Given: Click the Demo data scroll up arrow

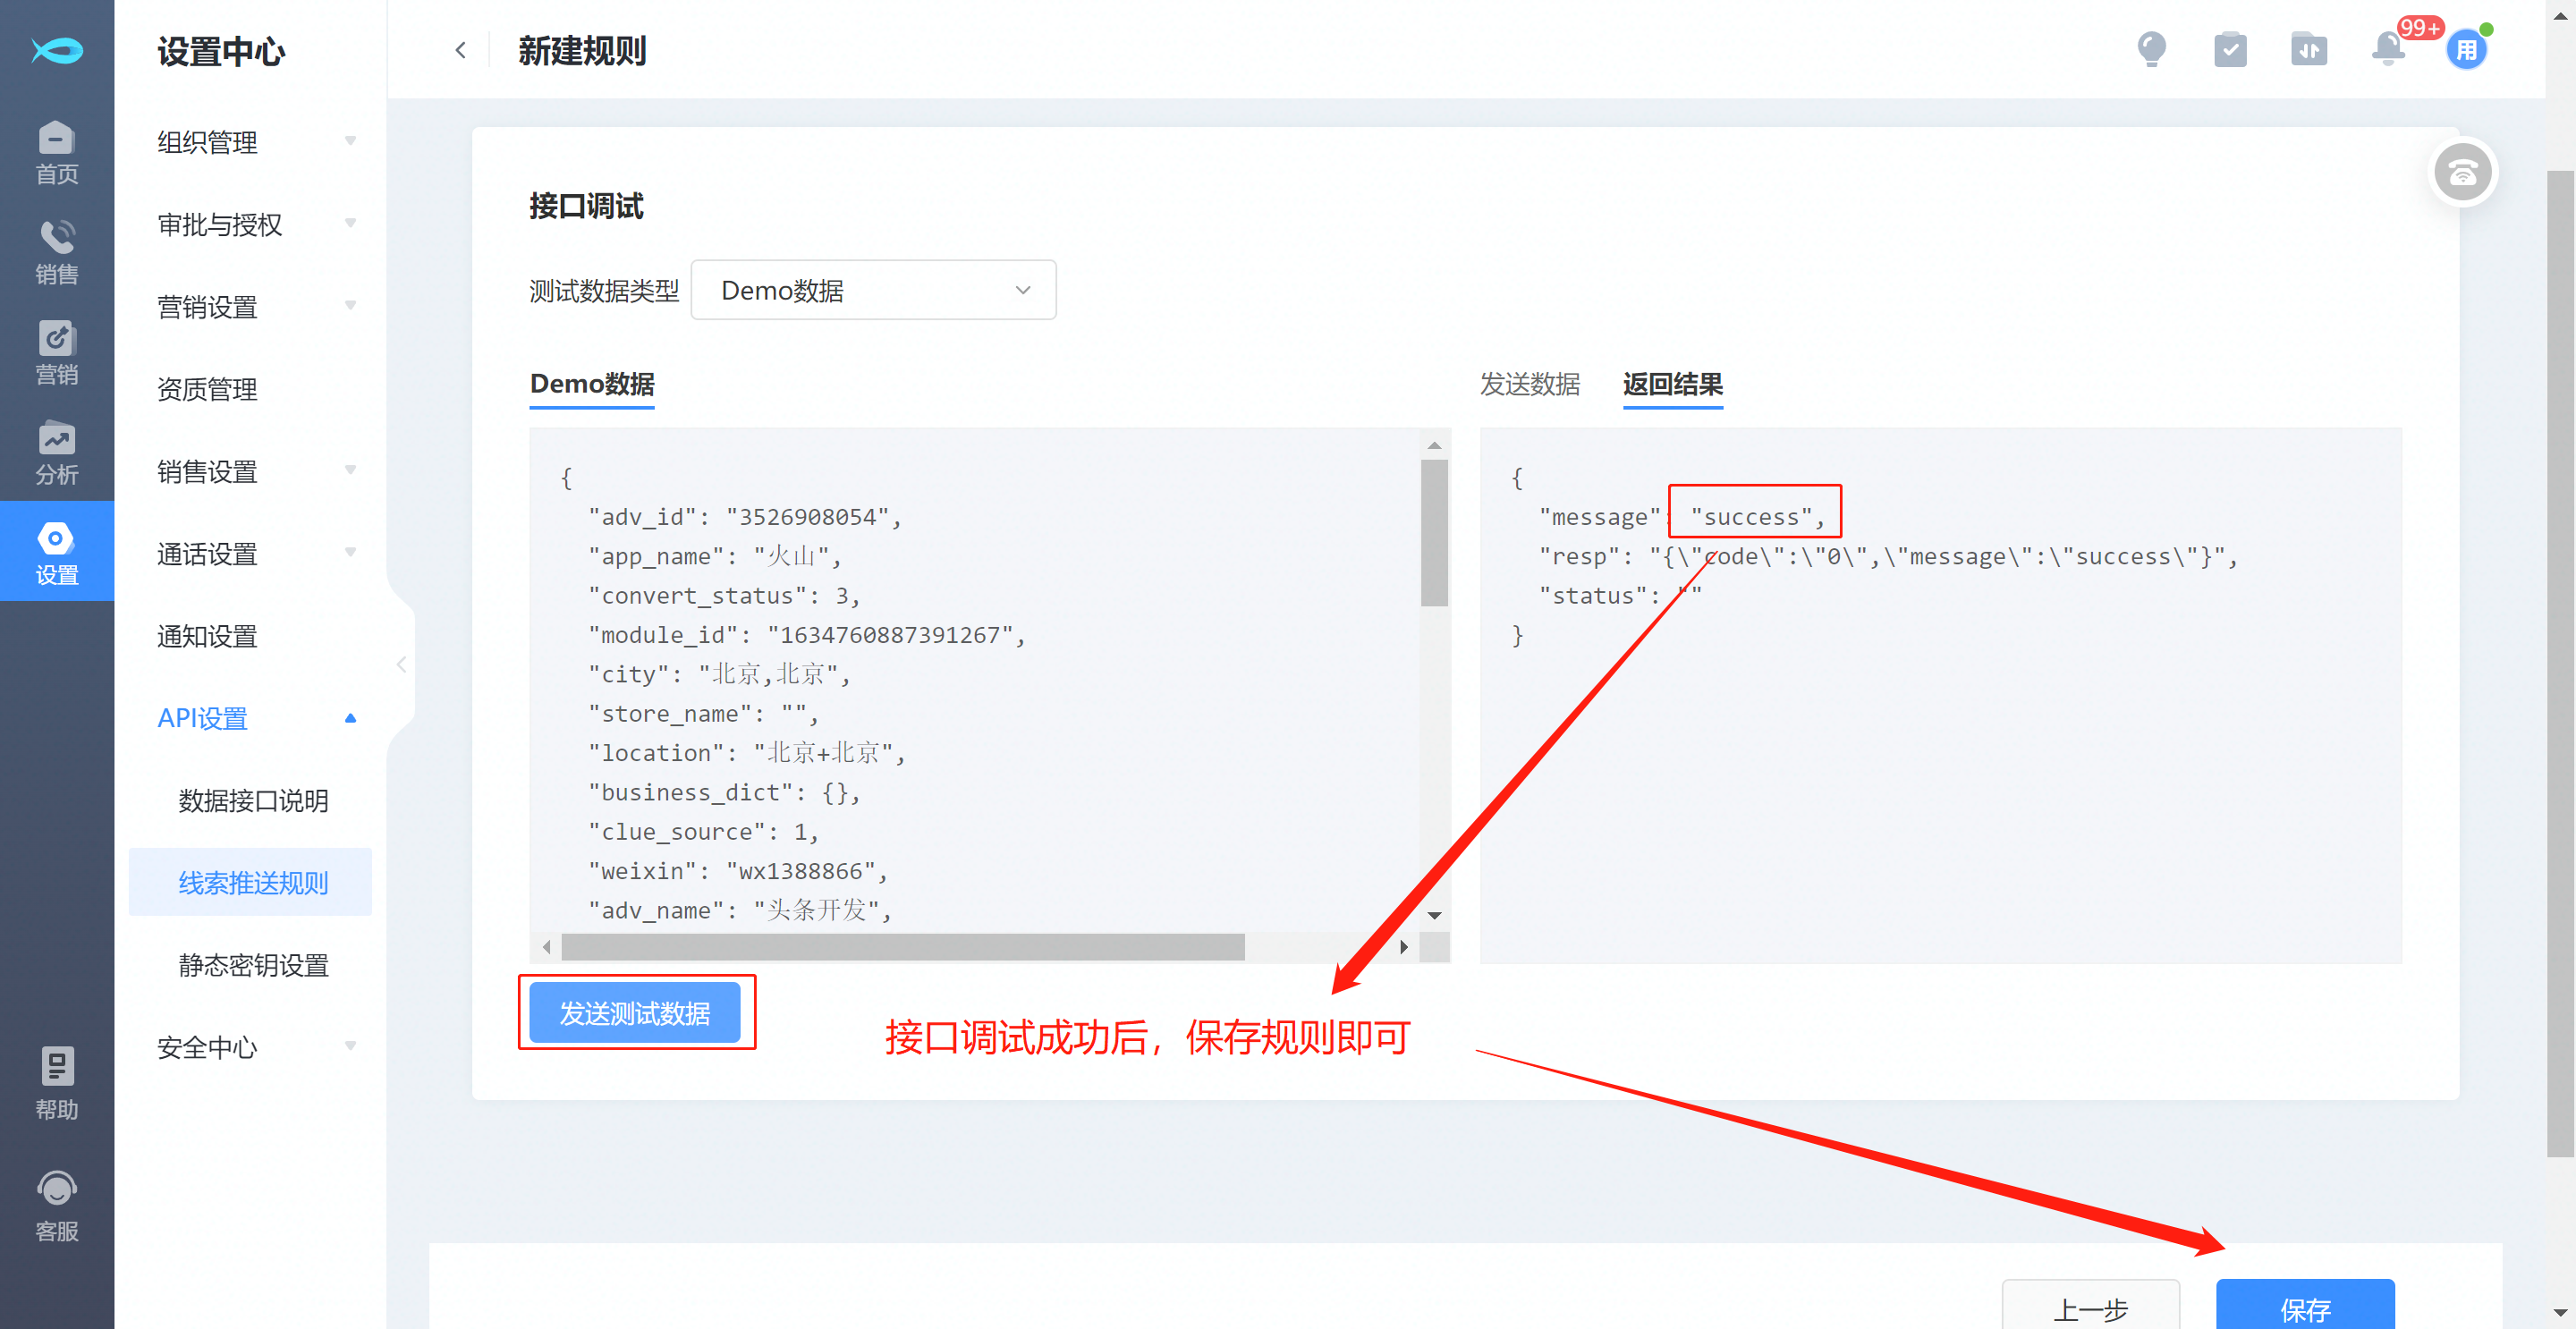Looking at the screenshot, I should coord(1434,446).
